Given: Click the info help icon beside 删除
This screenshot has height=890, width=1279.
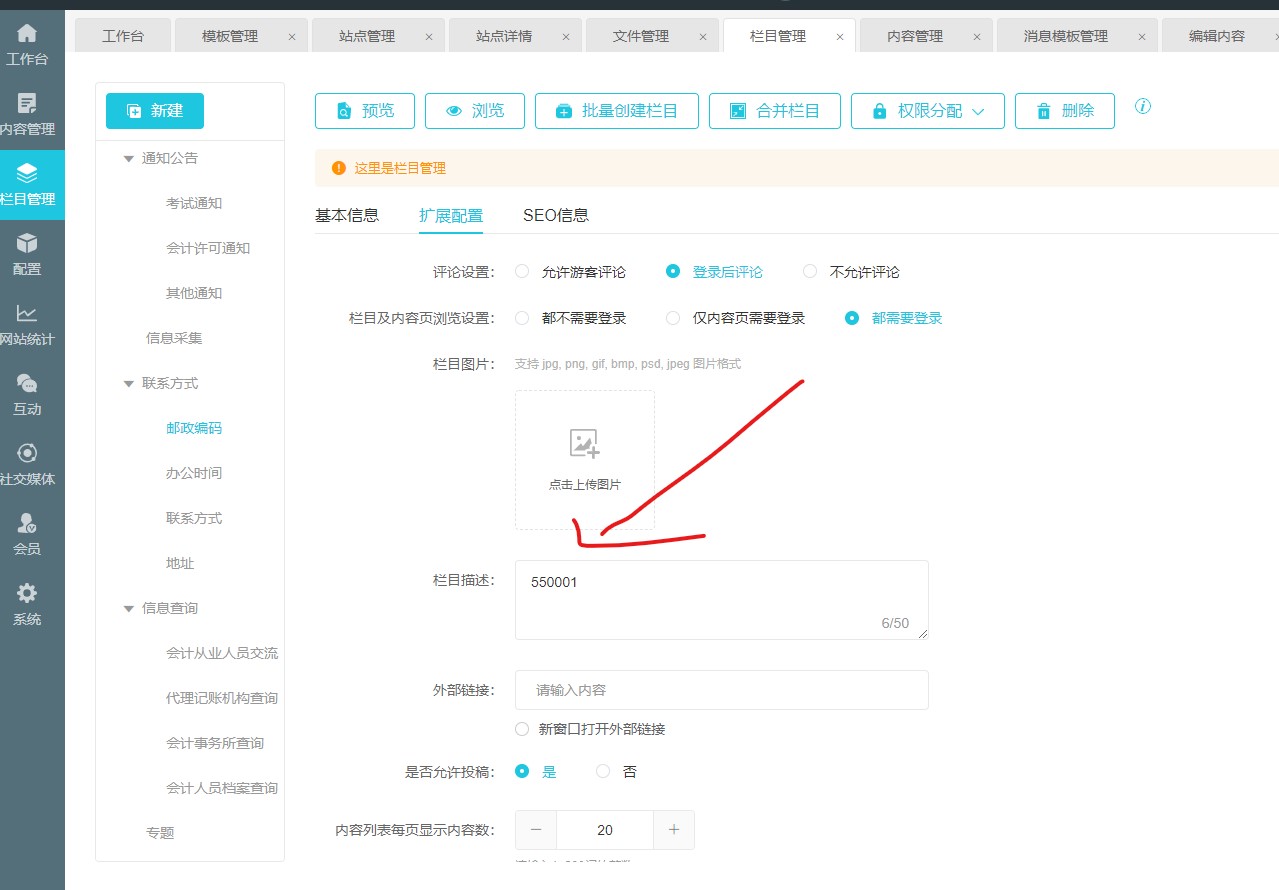Looking at the screenshot, I should [1143, 106].
